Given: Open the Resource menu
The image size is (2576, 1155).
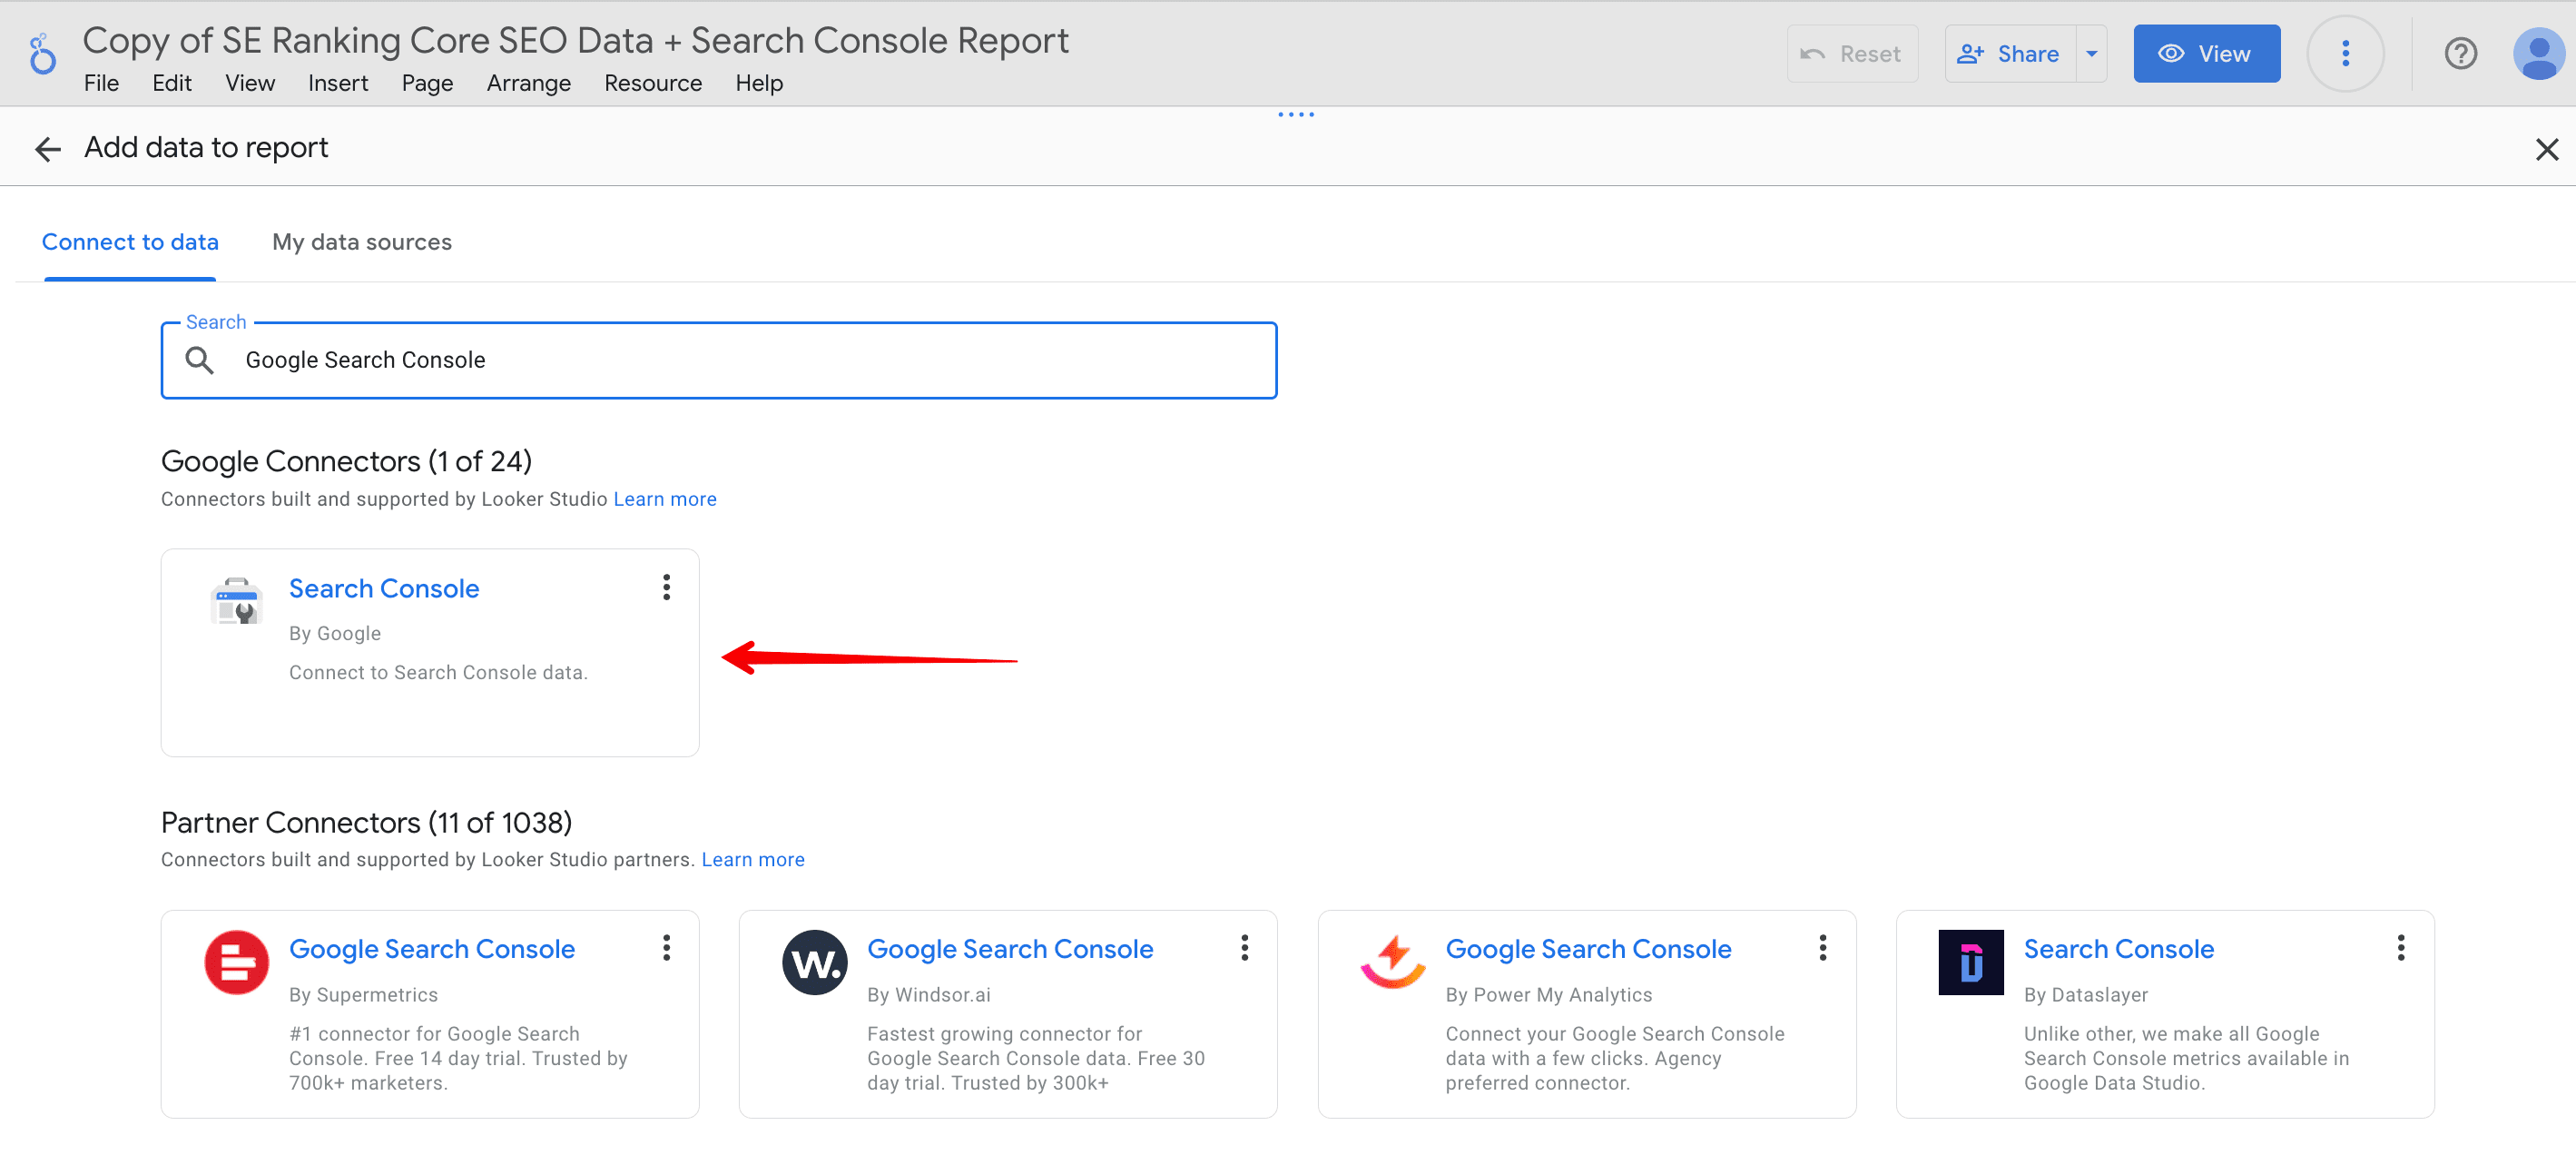Looking at the screenshot, I should [653, 83].
